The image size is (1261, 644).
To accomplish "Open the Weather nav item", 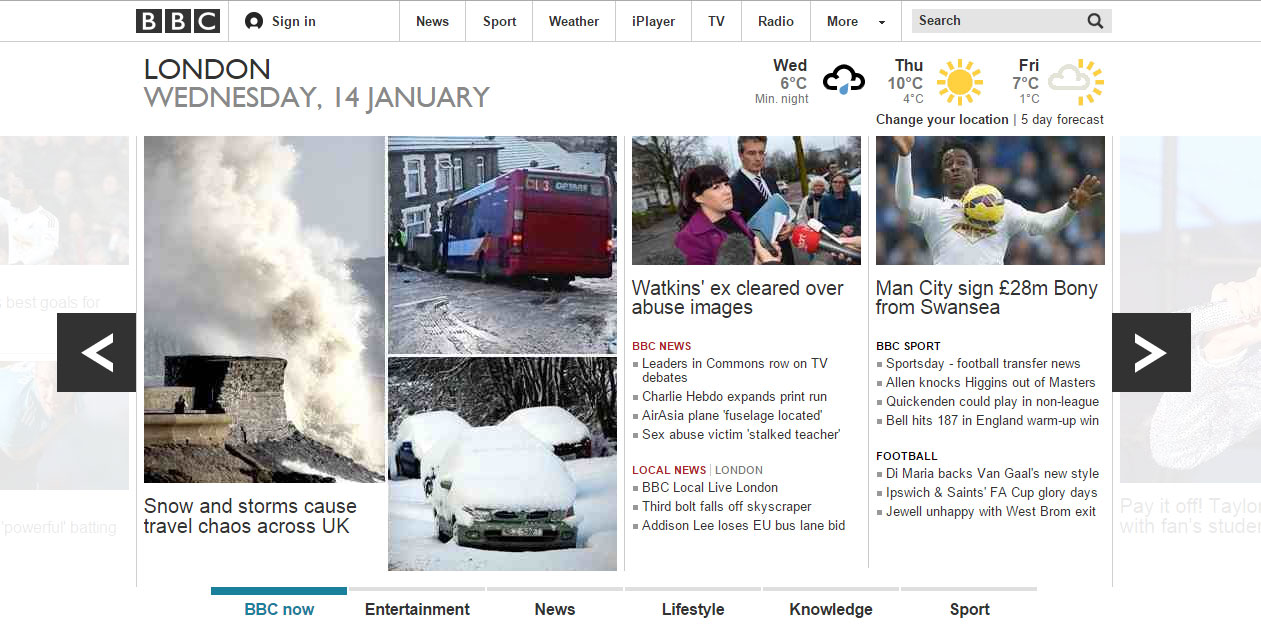I will (574, 21).
